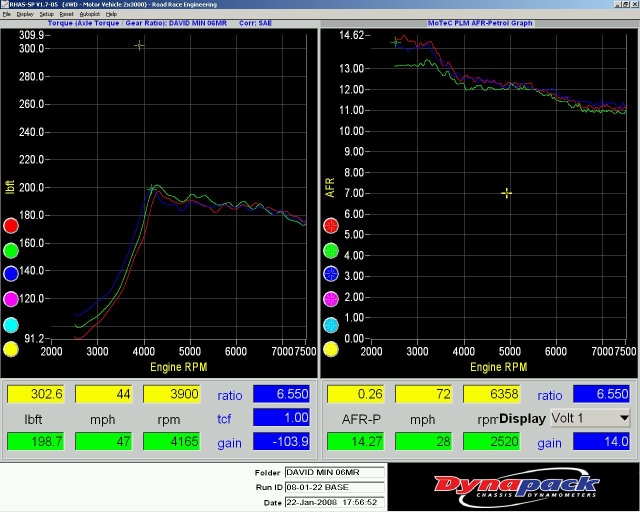Select the magenta run circle on torque graph
Image resolution: width=640 pixels, height=512 pixels.
11,300
